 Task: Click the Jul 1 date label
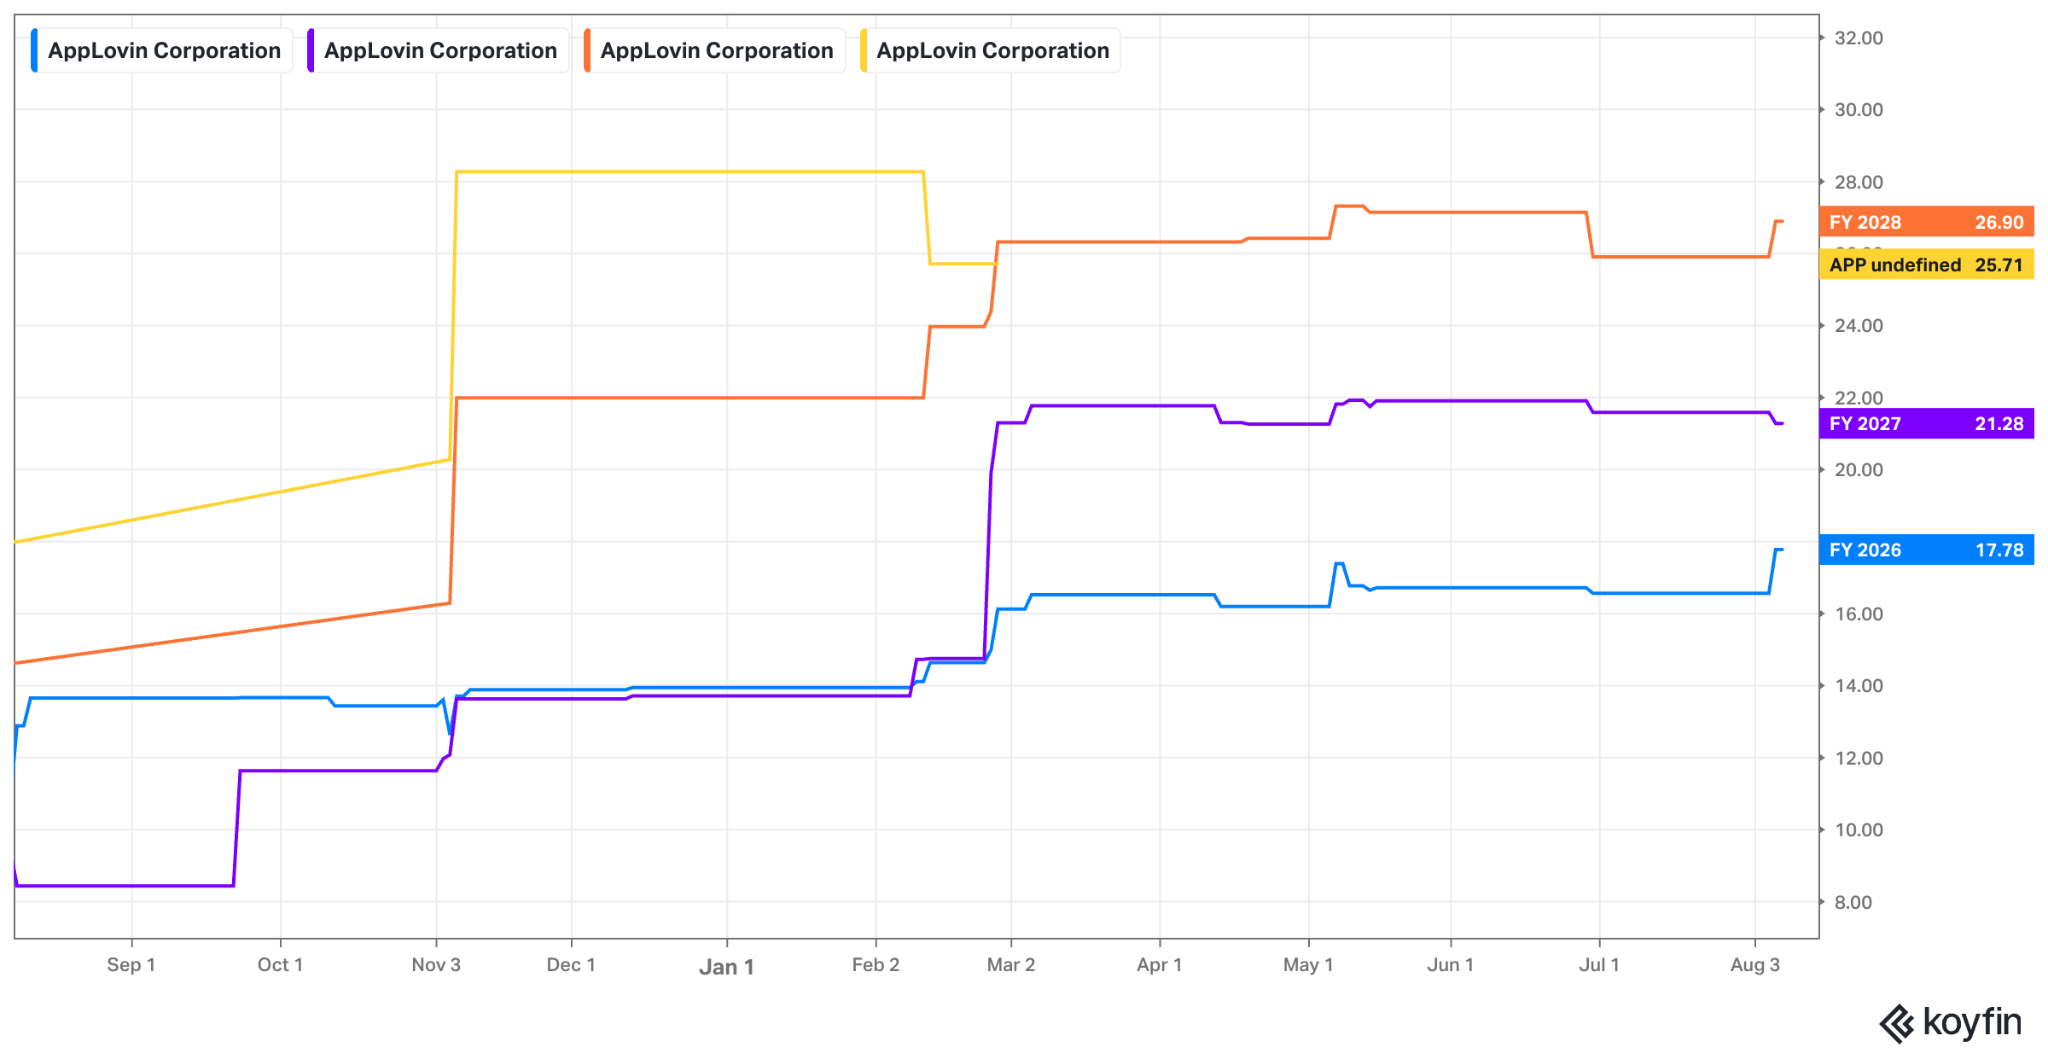tap(1599, 965)
